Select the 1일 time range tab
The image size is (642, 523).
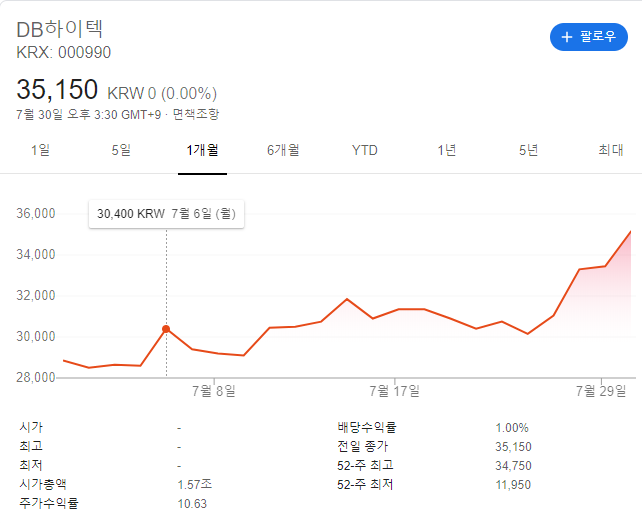pos(40,150)
